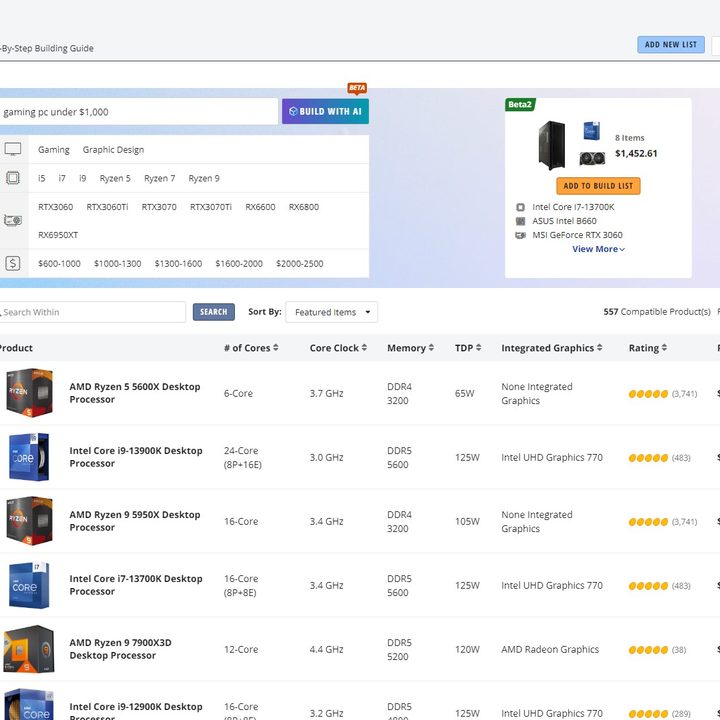Viewport: 720px width, 720px height.
Task: Click the GPU icon next to MSI GeForce RTX 3060
Action: click(x=520, y=235)
